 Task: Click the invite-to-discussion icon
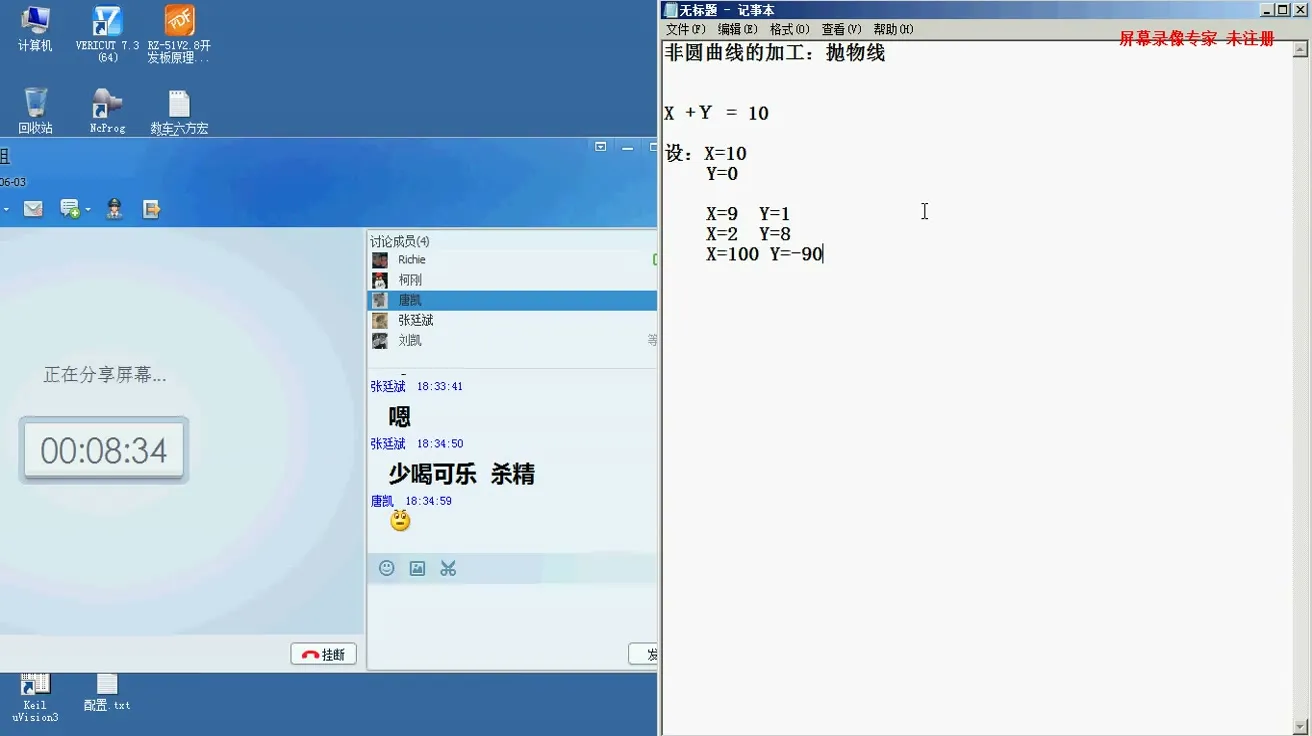70,209
